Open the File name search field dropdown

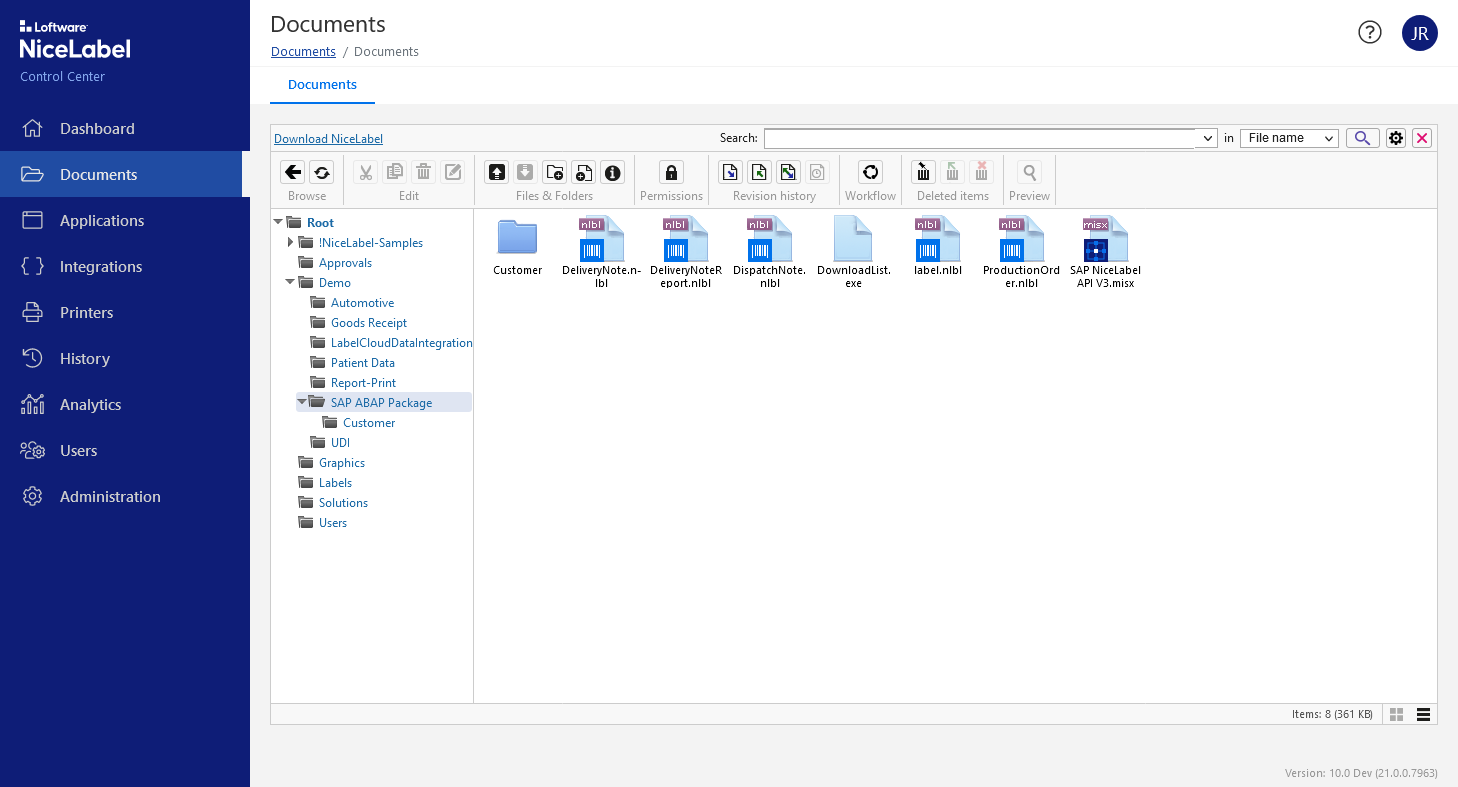click(1289, 138)
